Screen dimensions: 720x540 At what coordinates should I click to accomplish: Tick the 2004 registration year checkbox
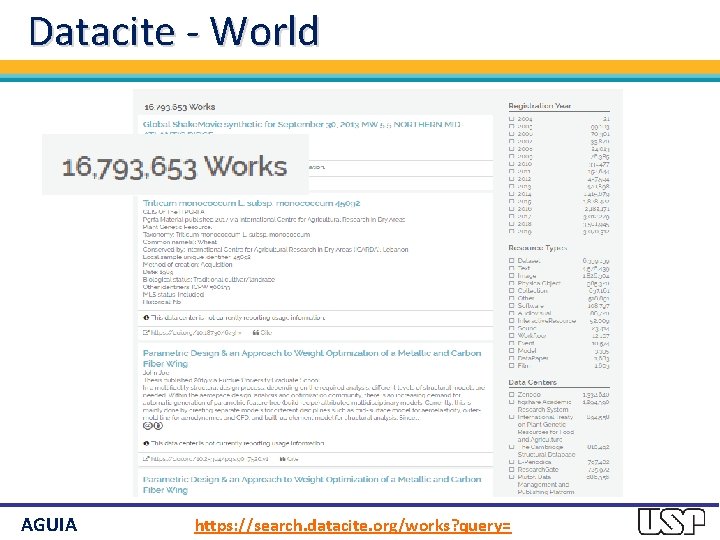pyautogui.click(x=512, y=118)
